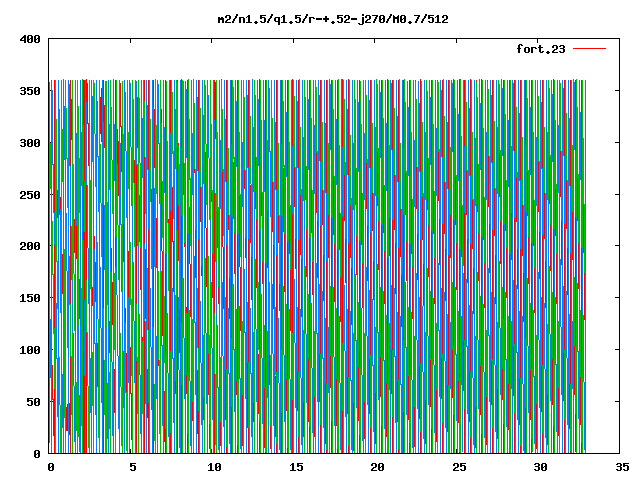
Task: Click the x-axis label 35
Action: [622, 467]
